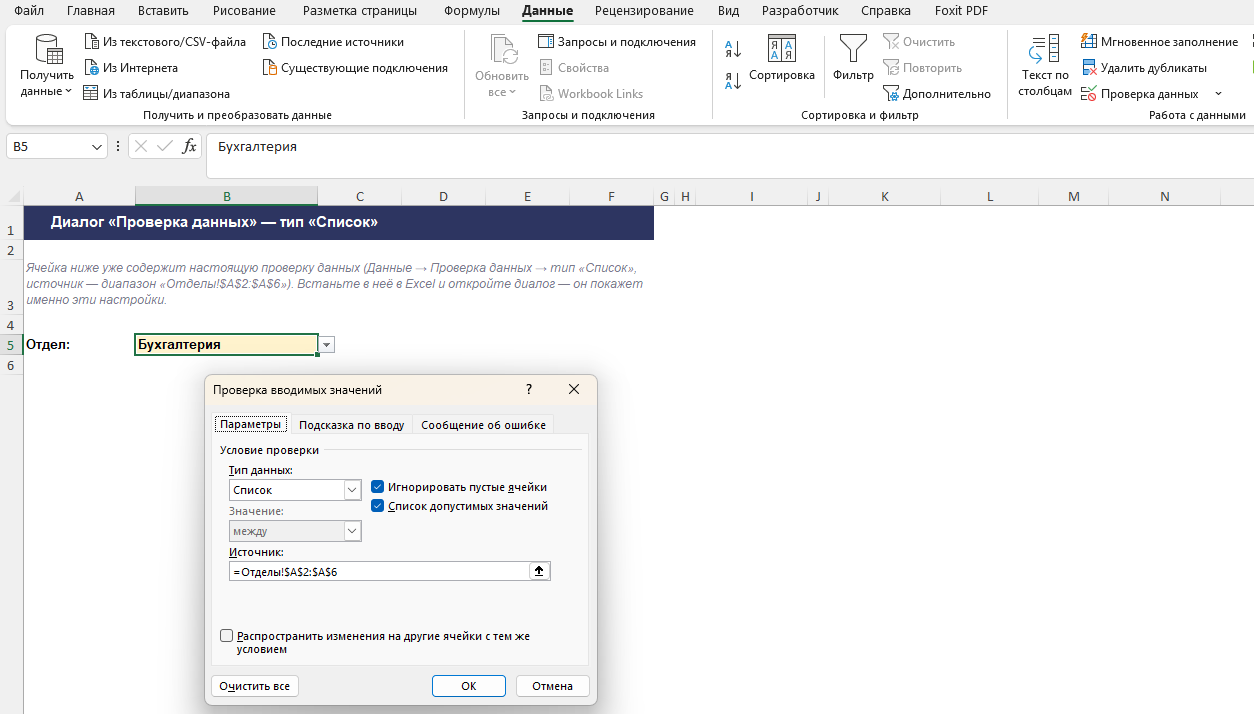
Task: Select the Разметка страницы ribbon tab
Action: click(362, 11)
